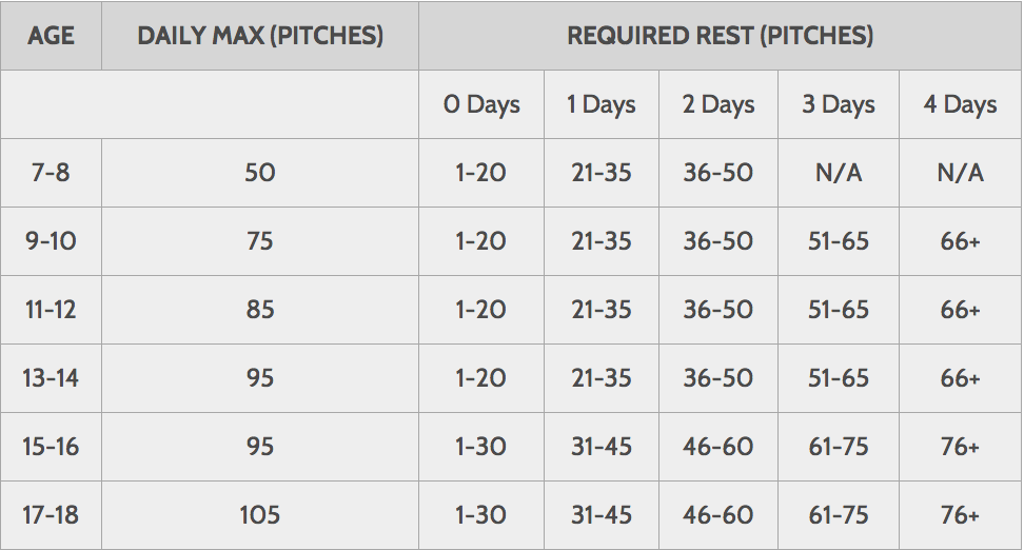Select the 4 Days cell for ages 17-18
The width and height of the screenshot is (1024, 550).
coord(960,516)
